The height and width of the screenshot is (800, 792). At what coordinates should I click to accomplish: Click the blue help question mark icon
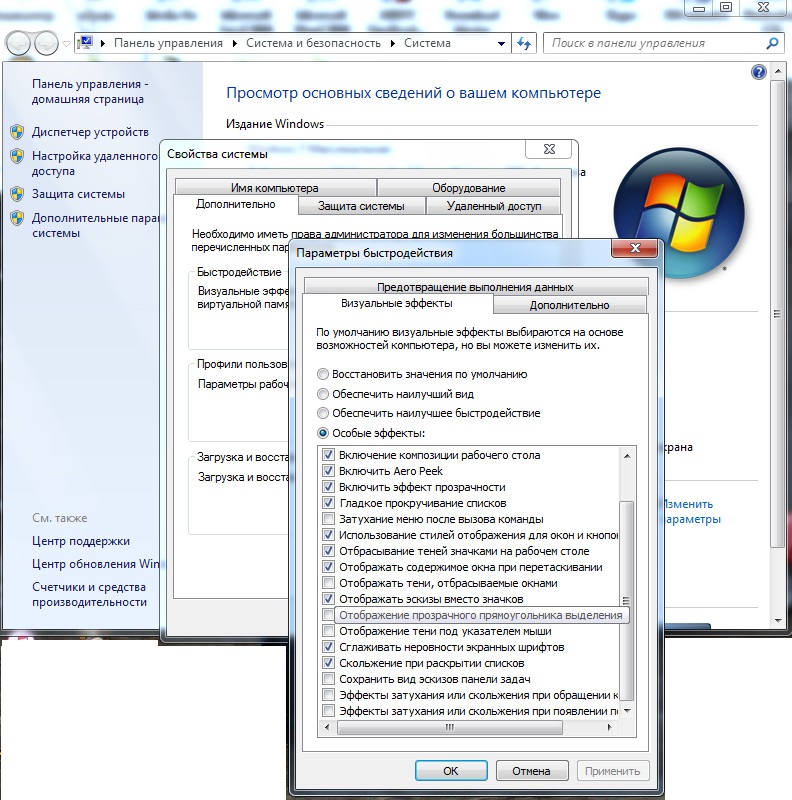pyautogui.click(x=758, y=73)
